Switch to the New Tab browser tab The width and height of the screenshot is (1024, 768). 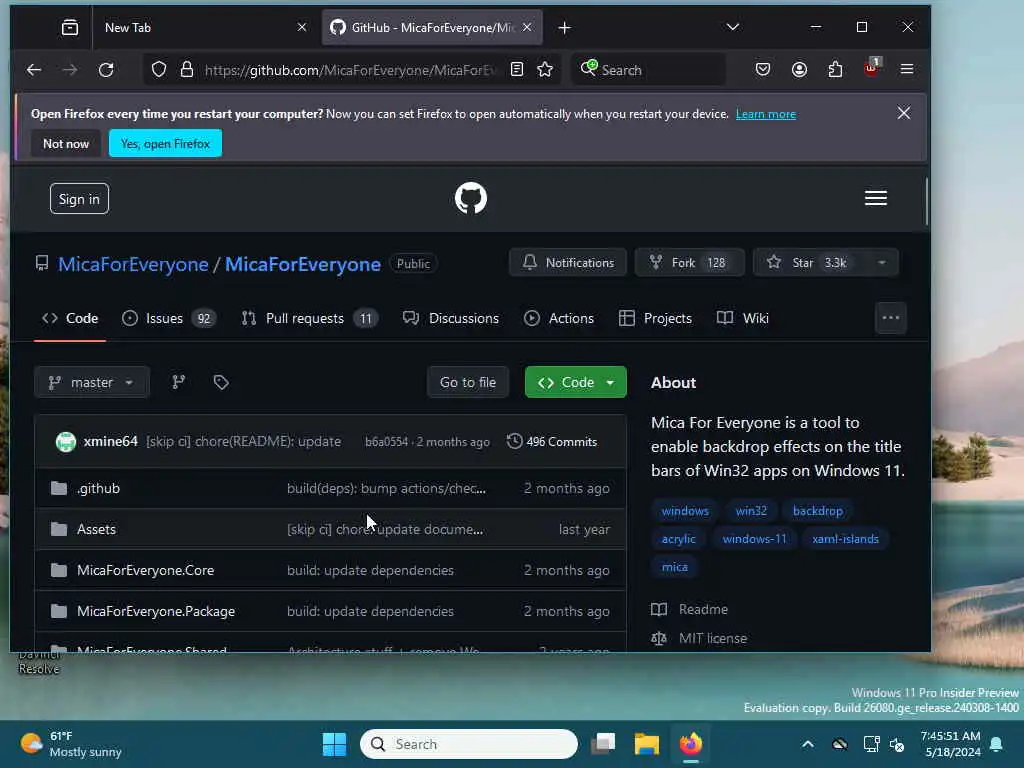tap(202, 27)
